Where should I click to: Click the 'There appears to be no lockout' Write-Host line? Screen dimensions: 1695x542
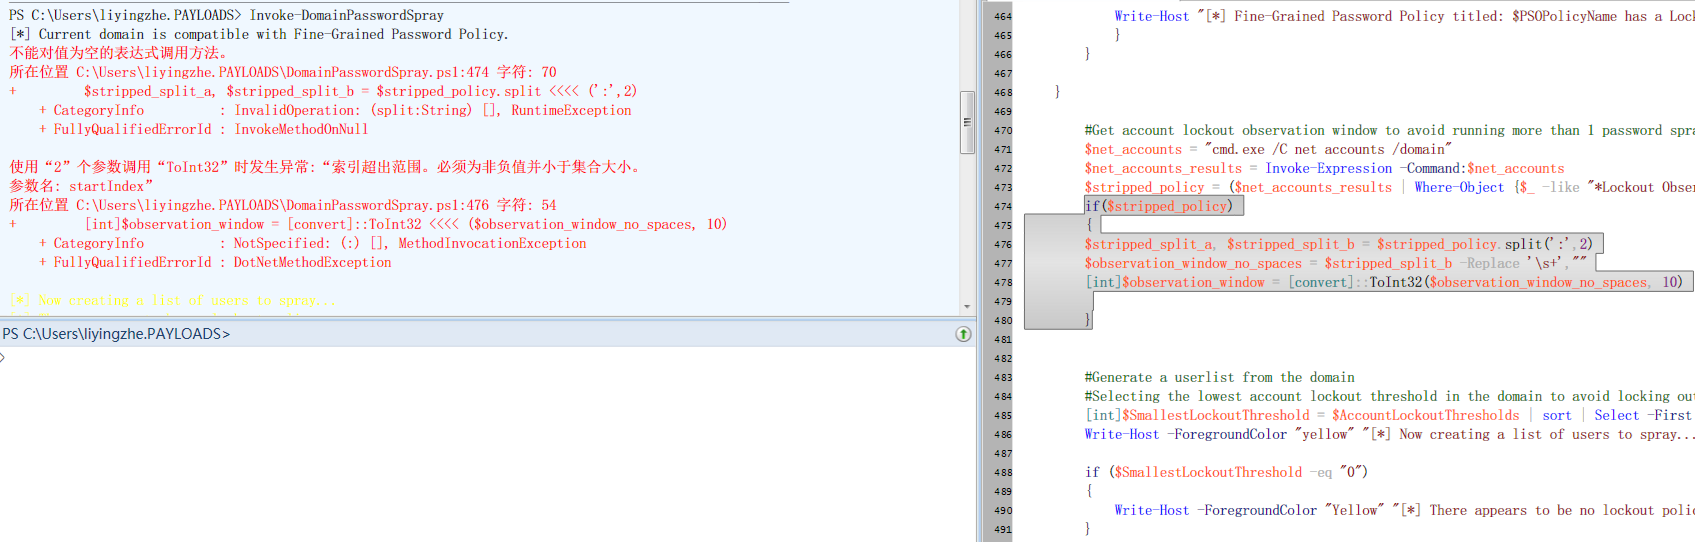click(1405, 510)
